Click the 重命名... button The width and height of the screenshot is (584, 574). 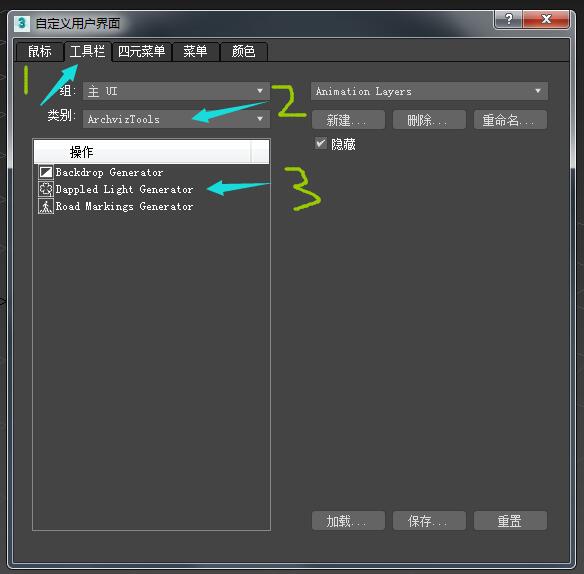pos(510,120)
